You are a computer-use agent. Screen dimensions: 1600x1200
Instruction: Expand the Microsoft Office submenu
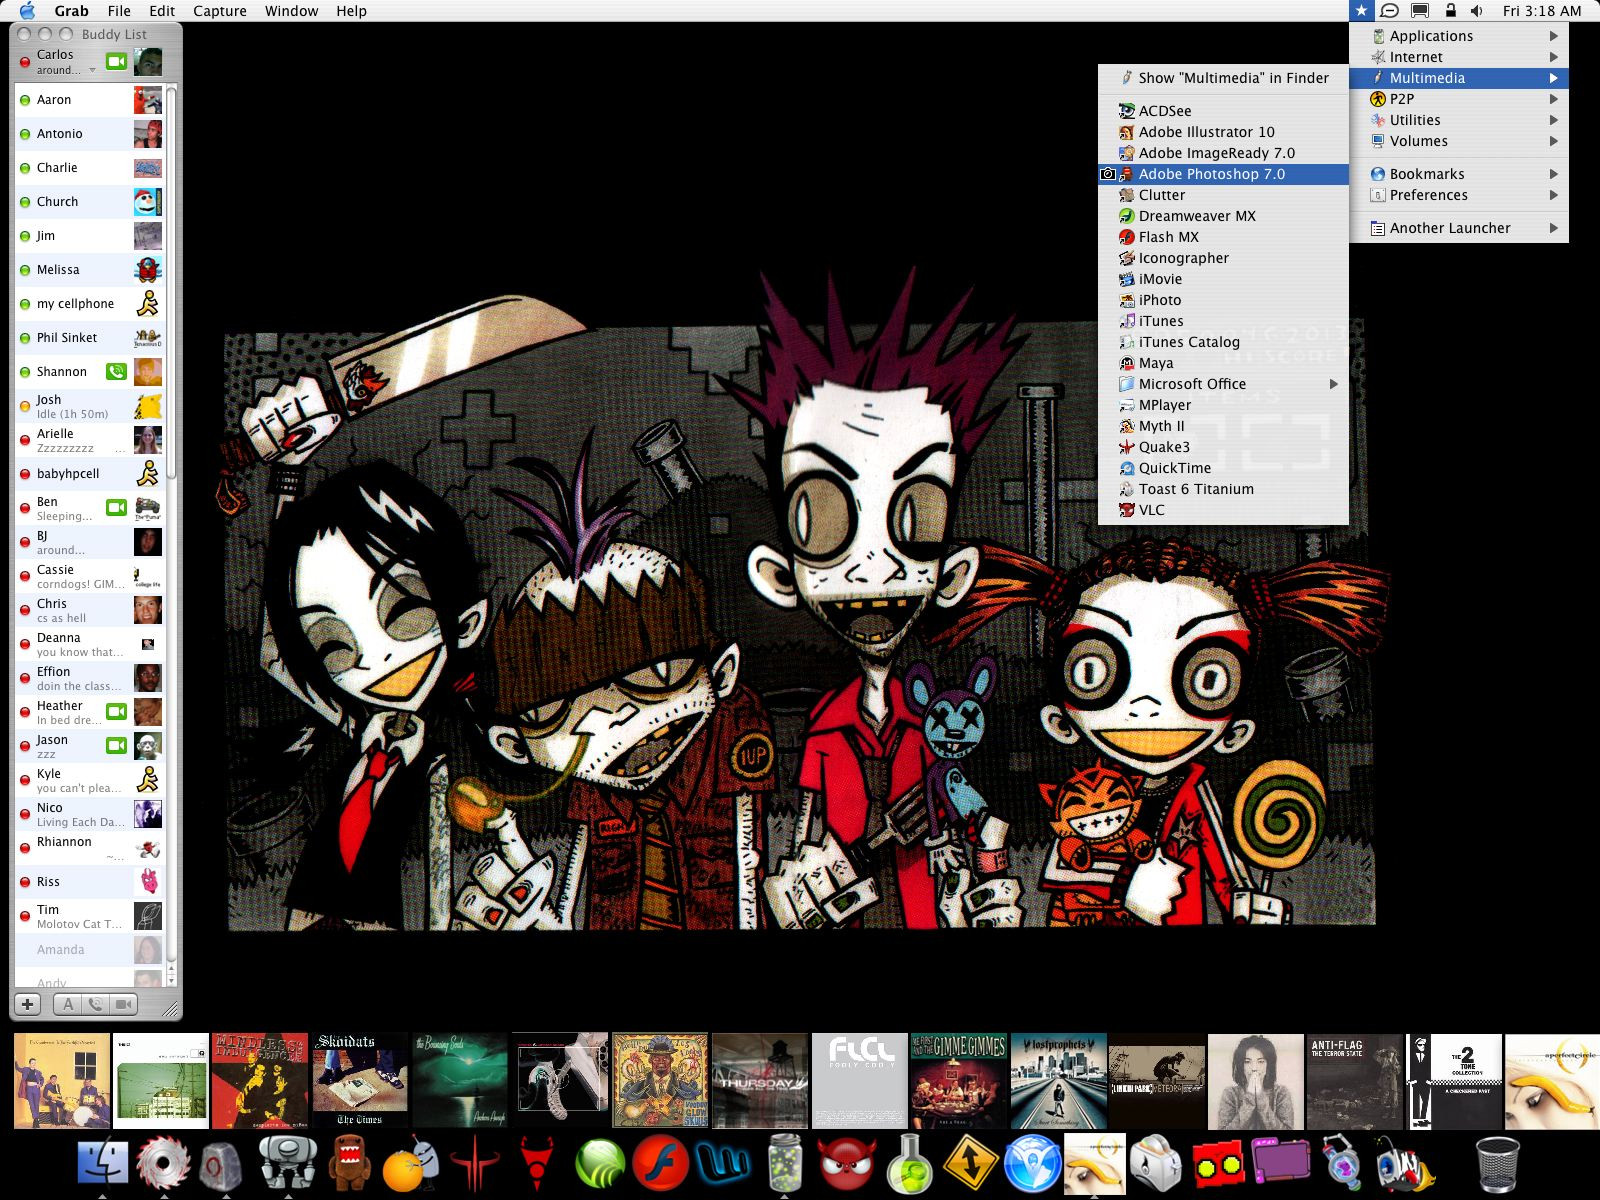click(1223, 384)
